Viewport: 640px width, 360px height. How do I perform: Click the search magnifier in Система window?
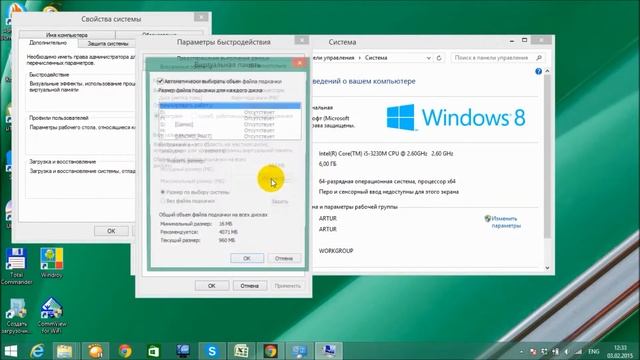click(x=538, y=58)
